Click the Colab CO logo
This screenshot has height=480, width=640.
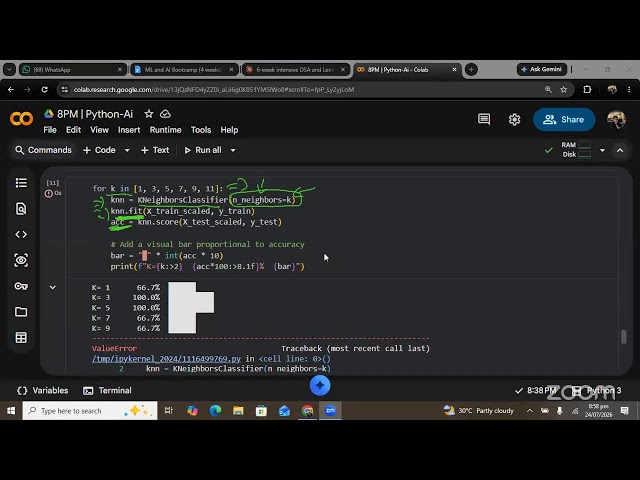21,119
